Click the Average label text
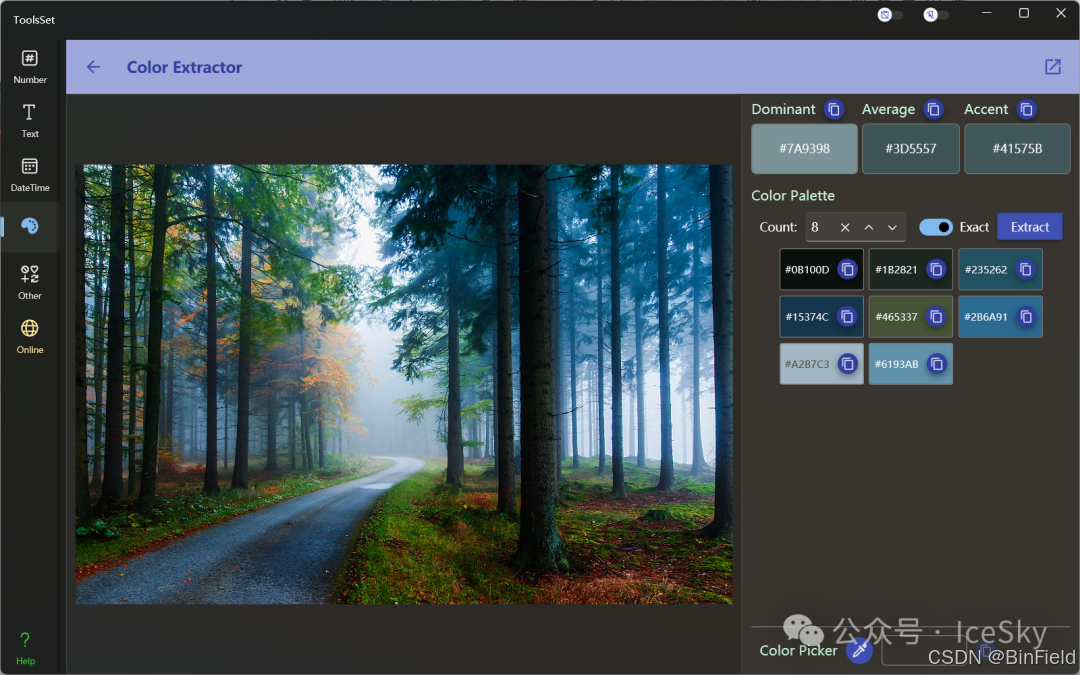This screenshot has height=675, width=1080. [x=889, y=110]
